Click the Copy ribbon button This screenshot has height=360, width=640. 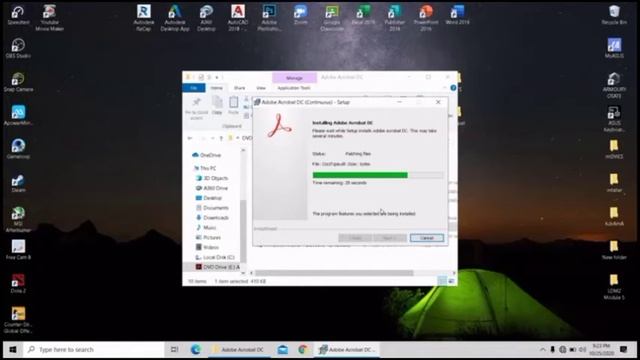(x=217, y=106)
